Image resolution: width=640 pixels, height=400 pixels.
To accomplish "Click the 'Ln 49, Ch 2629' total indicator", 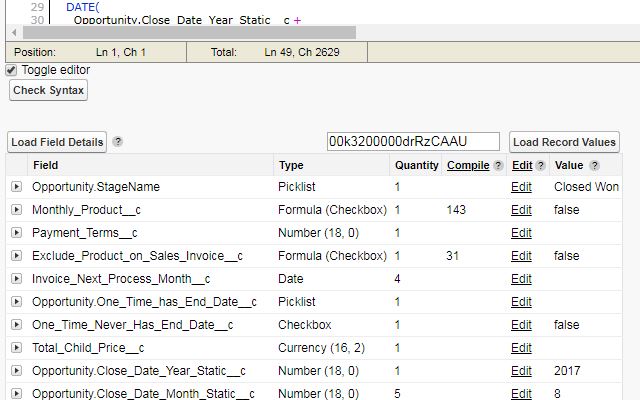I will [302, 52].
